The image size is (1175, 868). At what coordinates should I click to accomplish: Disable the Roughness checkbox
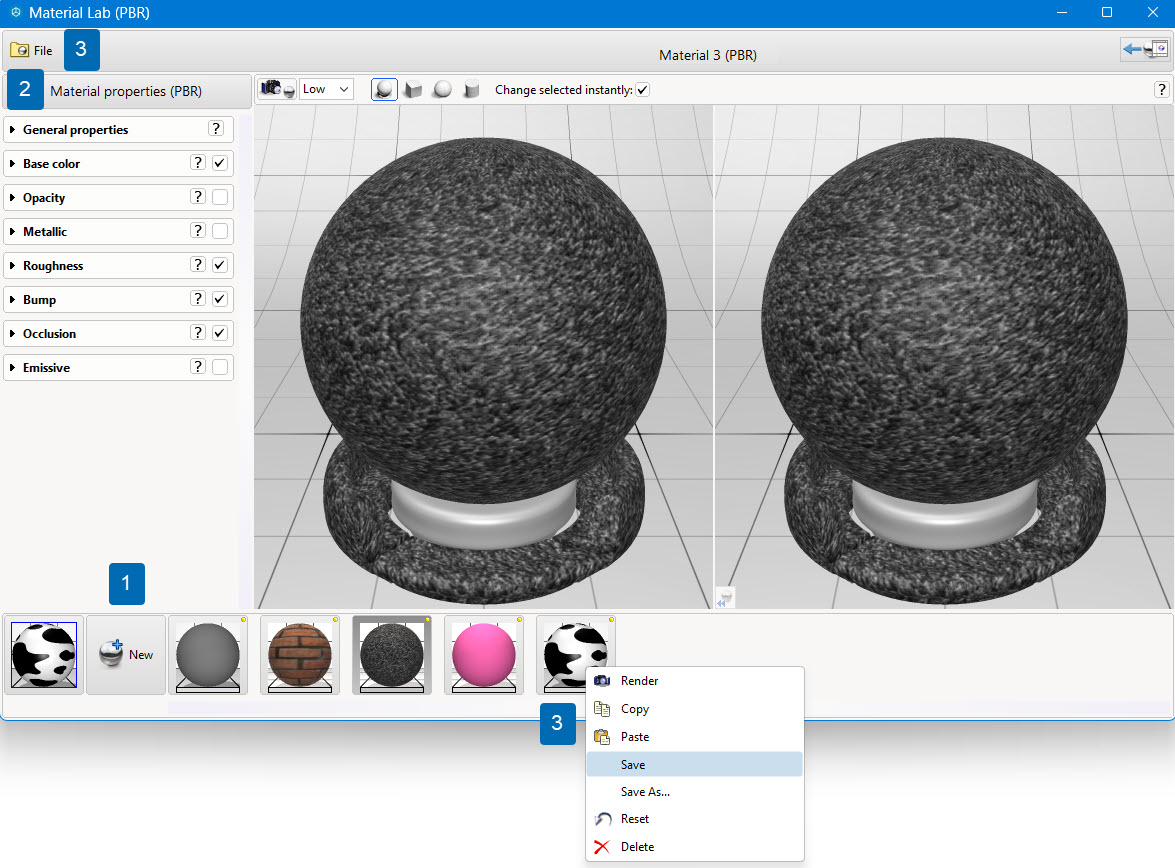[220, 265]
